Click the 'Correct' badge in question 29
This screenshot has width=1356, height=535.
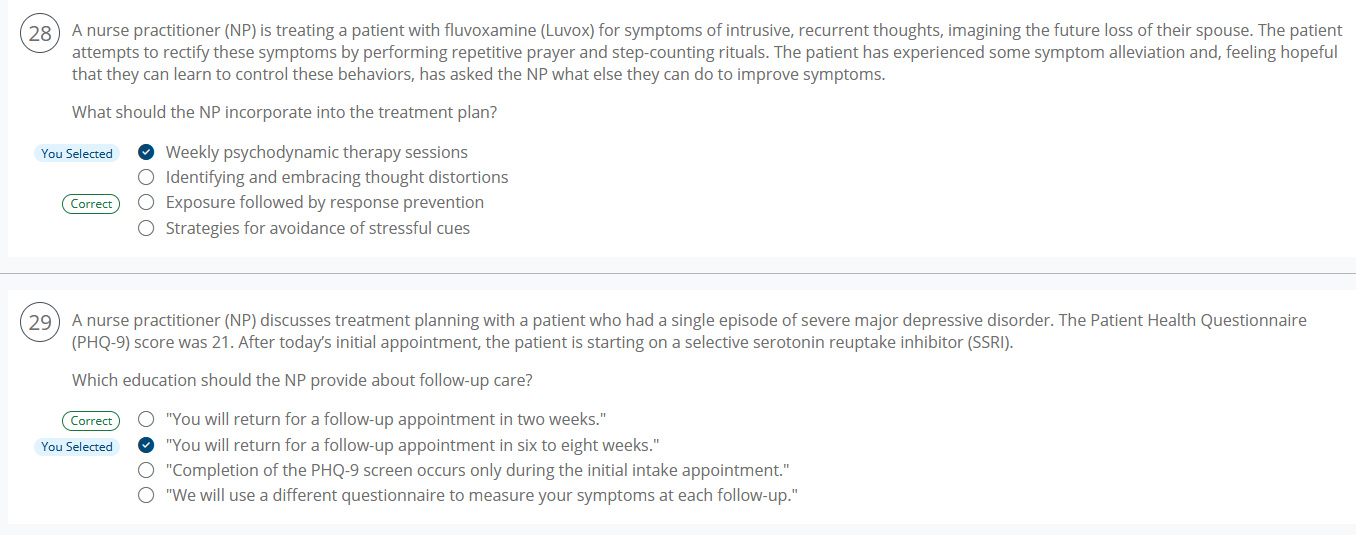click(x=91, y=421)
